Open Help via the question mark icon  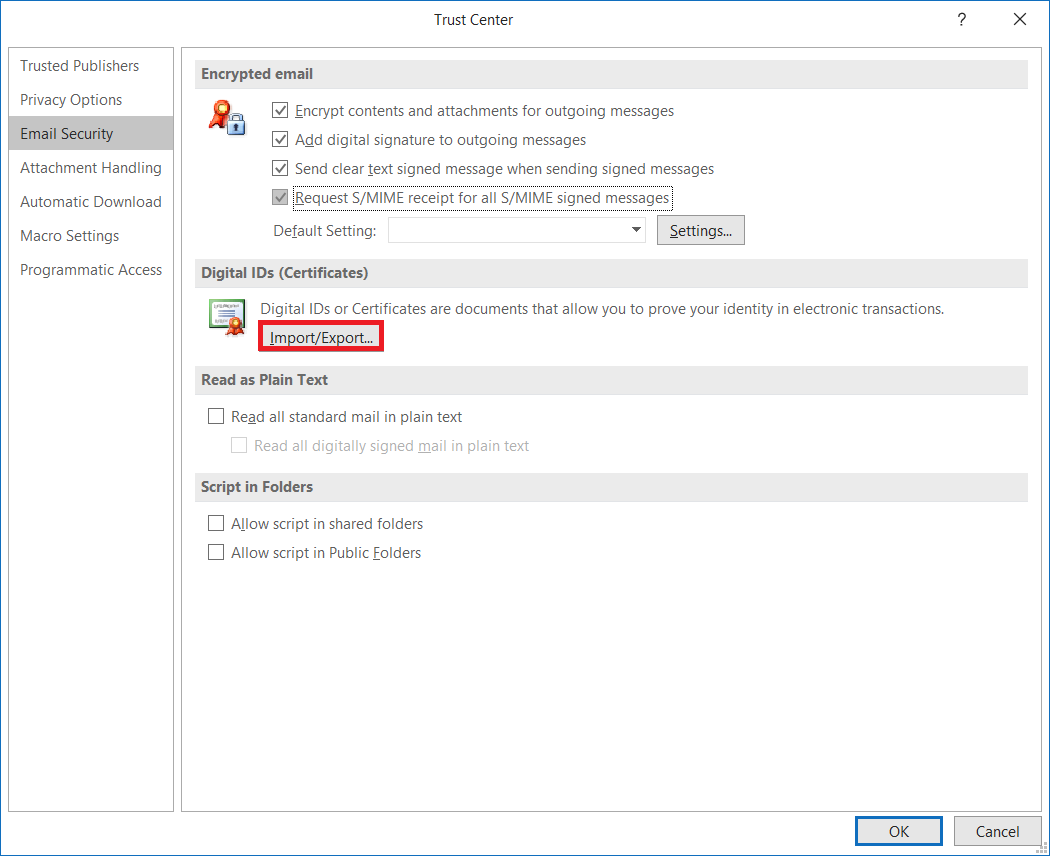point(961,19)
